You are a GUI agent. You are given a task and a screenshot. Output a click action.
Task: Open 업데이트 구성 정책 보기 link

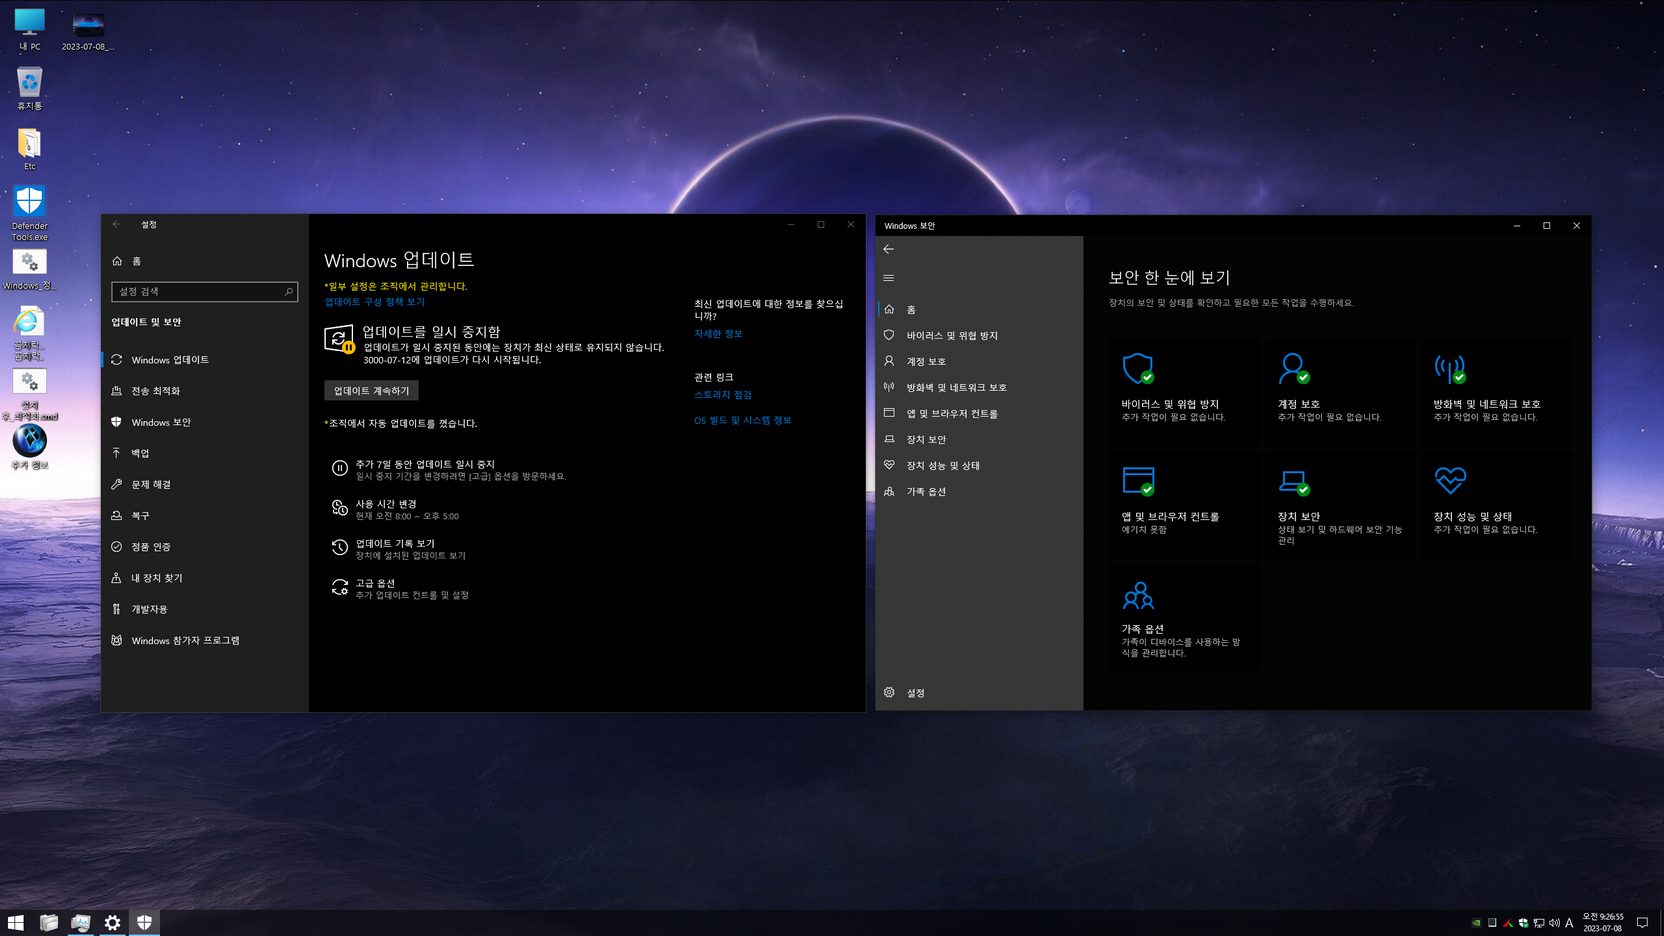point(374,301)
